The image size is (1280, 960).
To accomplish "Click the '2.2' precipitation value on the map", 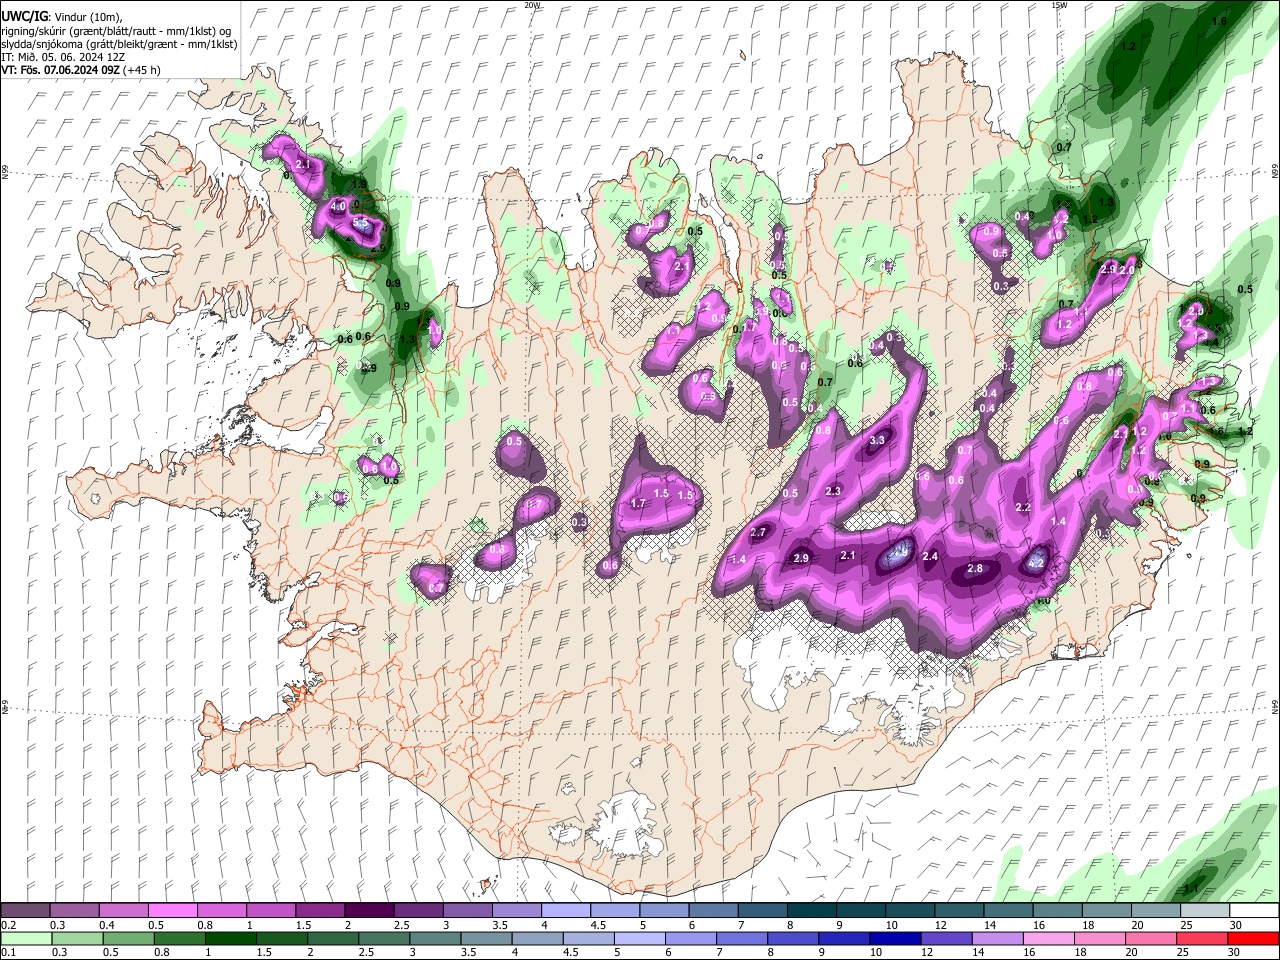I will pos(1023,508).
